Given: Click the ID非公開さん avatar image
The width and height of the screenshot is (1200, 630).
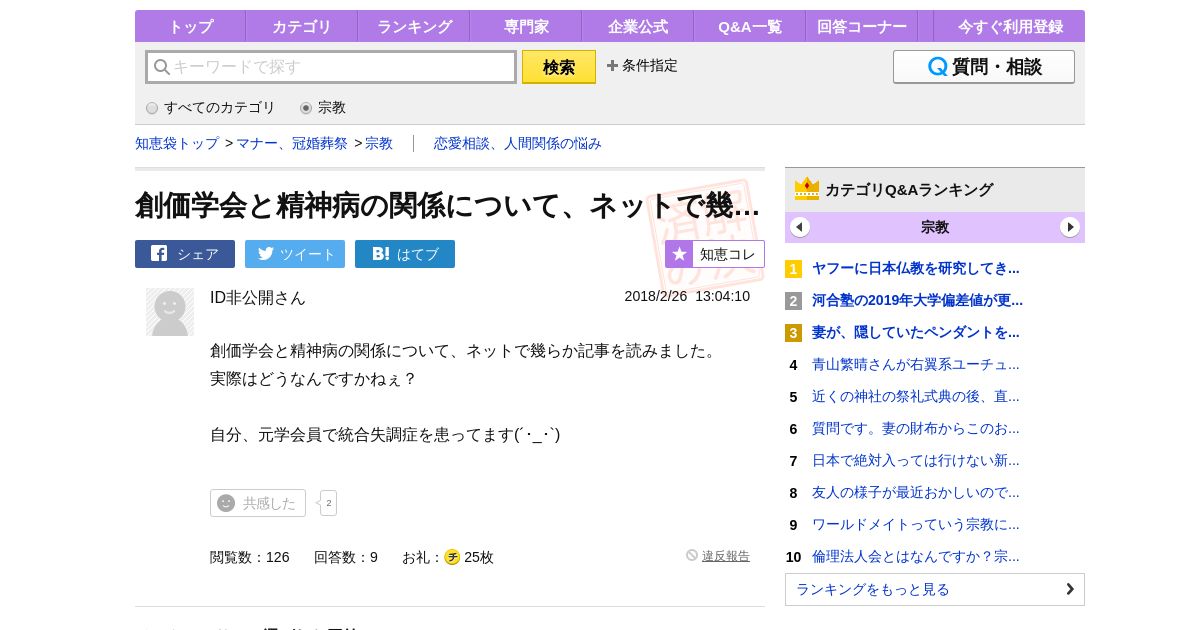Looking at the screenshot, I should (170, 312).
